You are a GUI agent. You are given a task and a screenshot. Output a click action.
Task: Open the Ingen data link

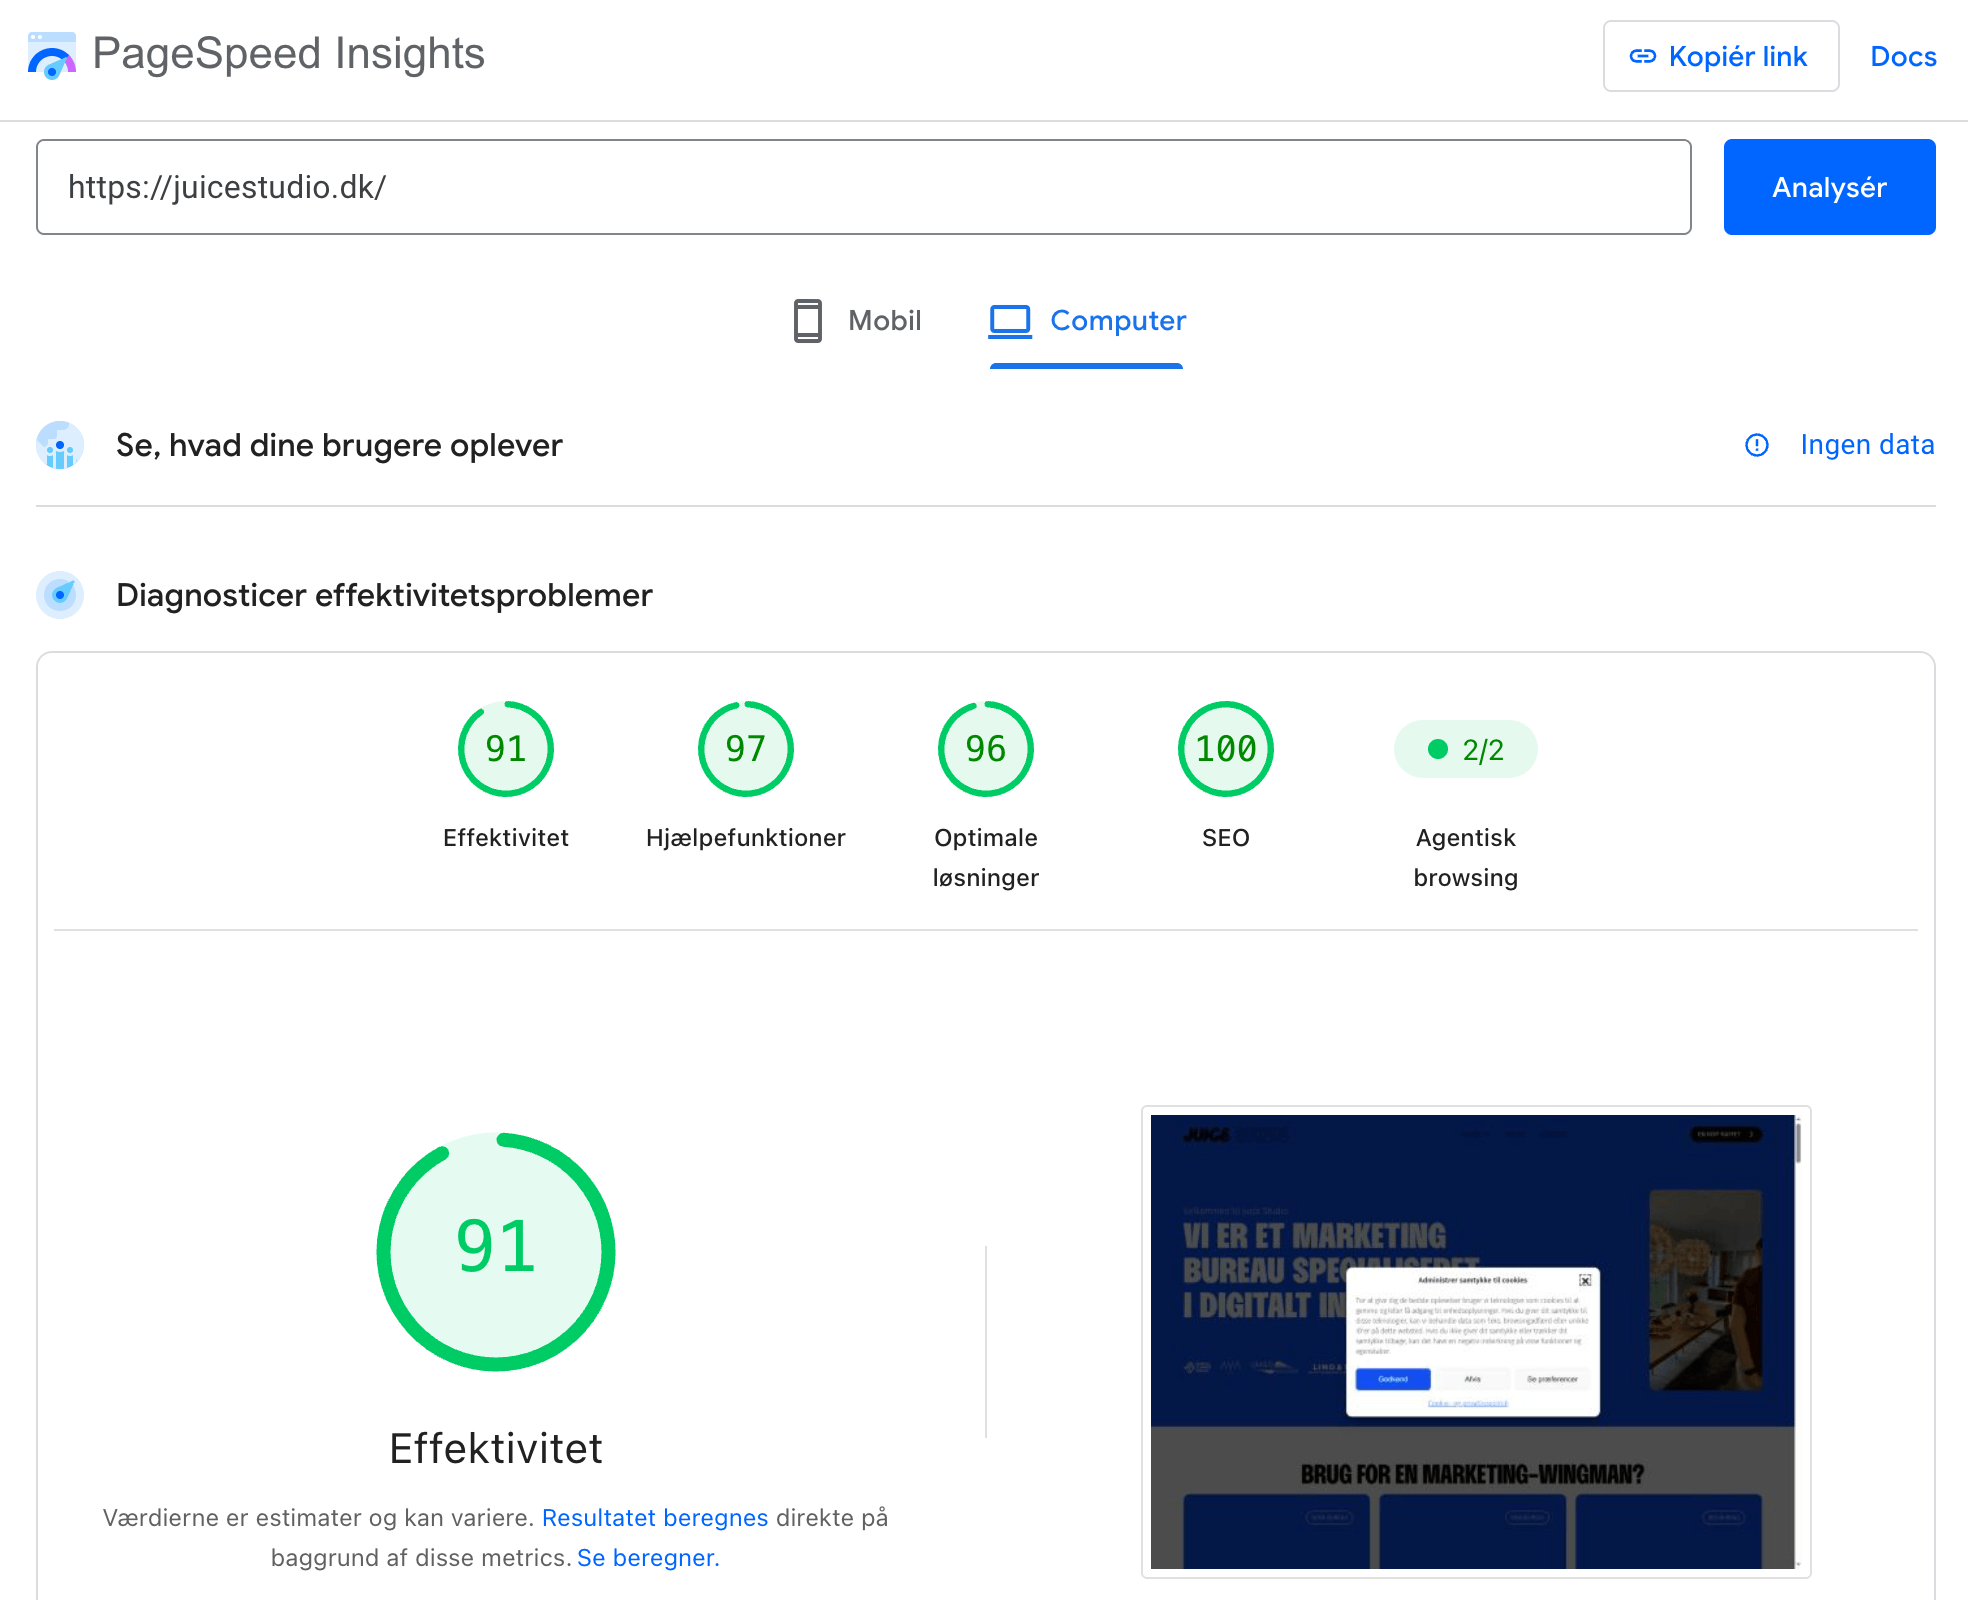[1867, 445]
